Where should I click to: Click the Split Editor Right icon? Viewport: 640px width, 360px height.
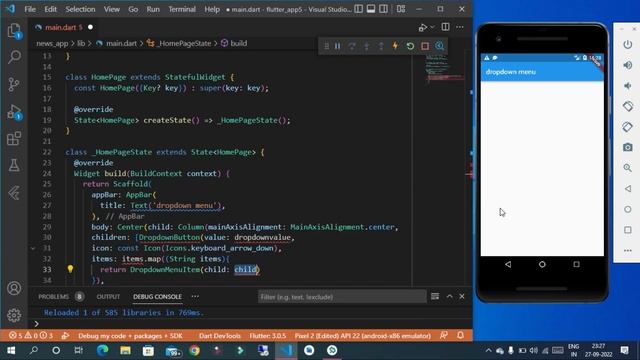coord(445,27)
